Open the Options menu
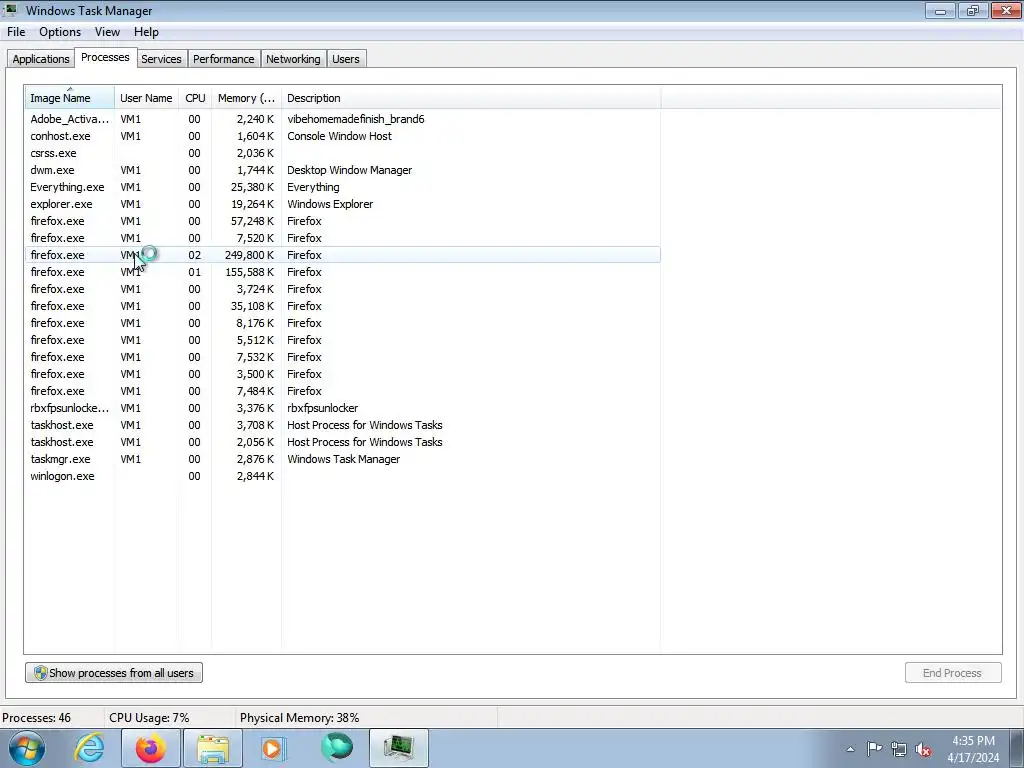Viewport: 1024px width, 768px height. tap(60, 32)
